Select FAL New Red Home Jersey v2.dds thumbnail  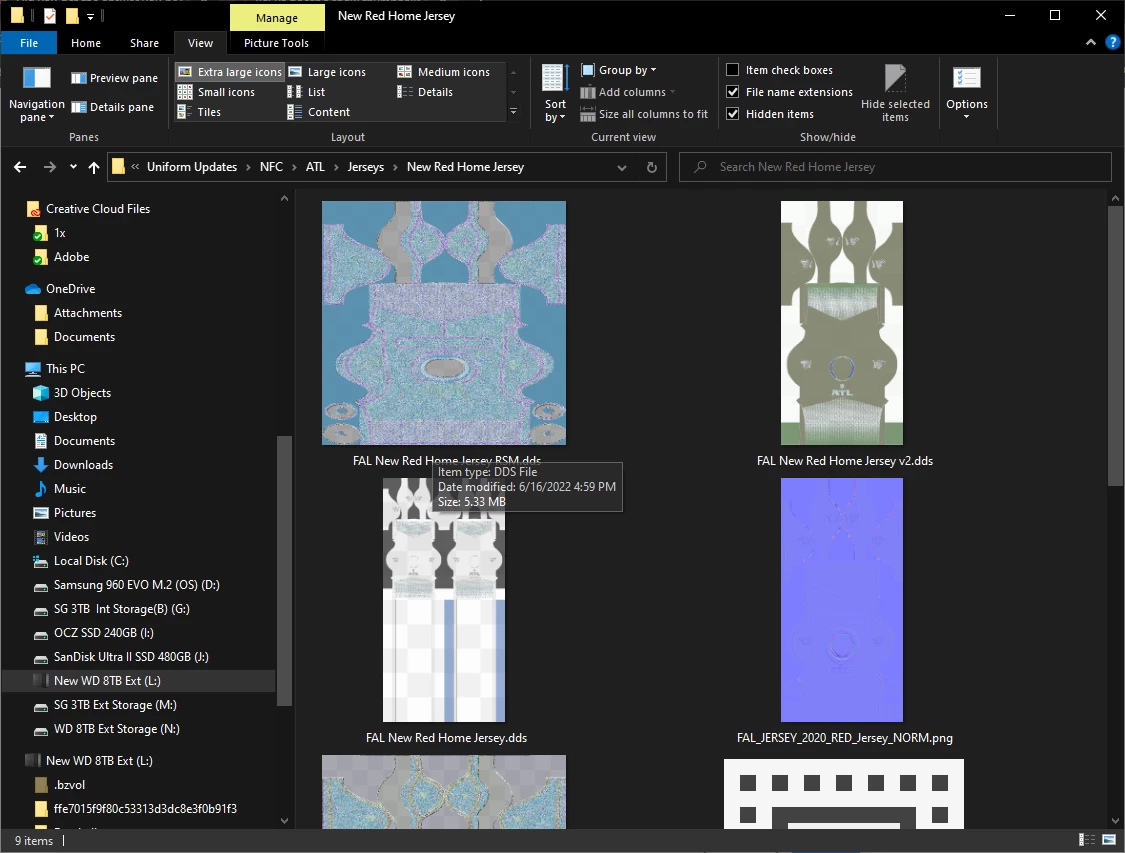click(842, 323)
